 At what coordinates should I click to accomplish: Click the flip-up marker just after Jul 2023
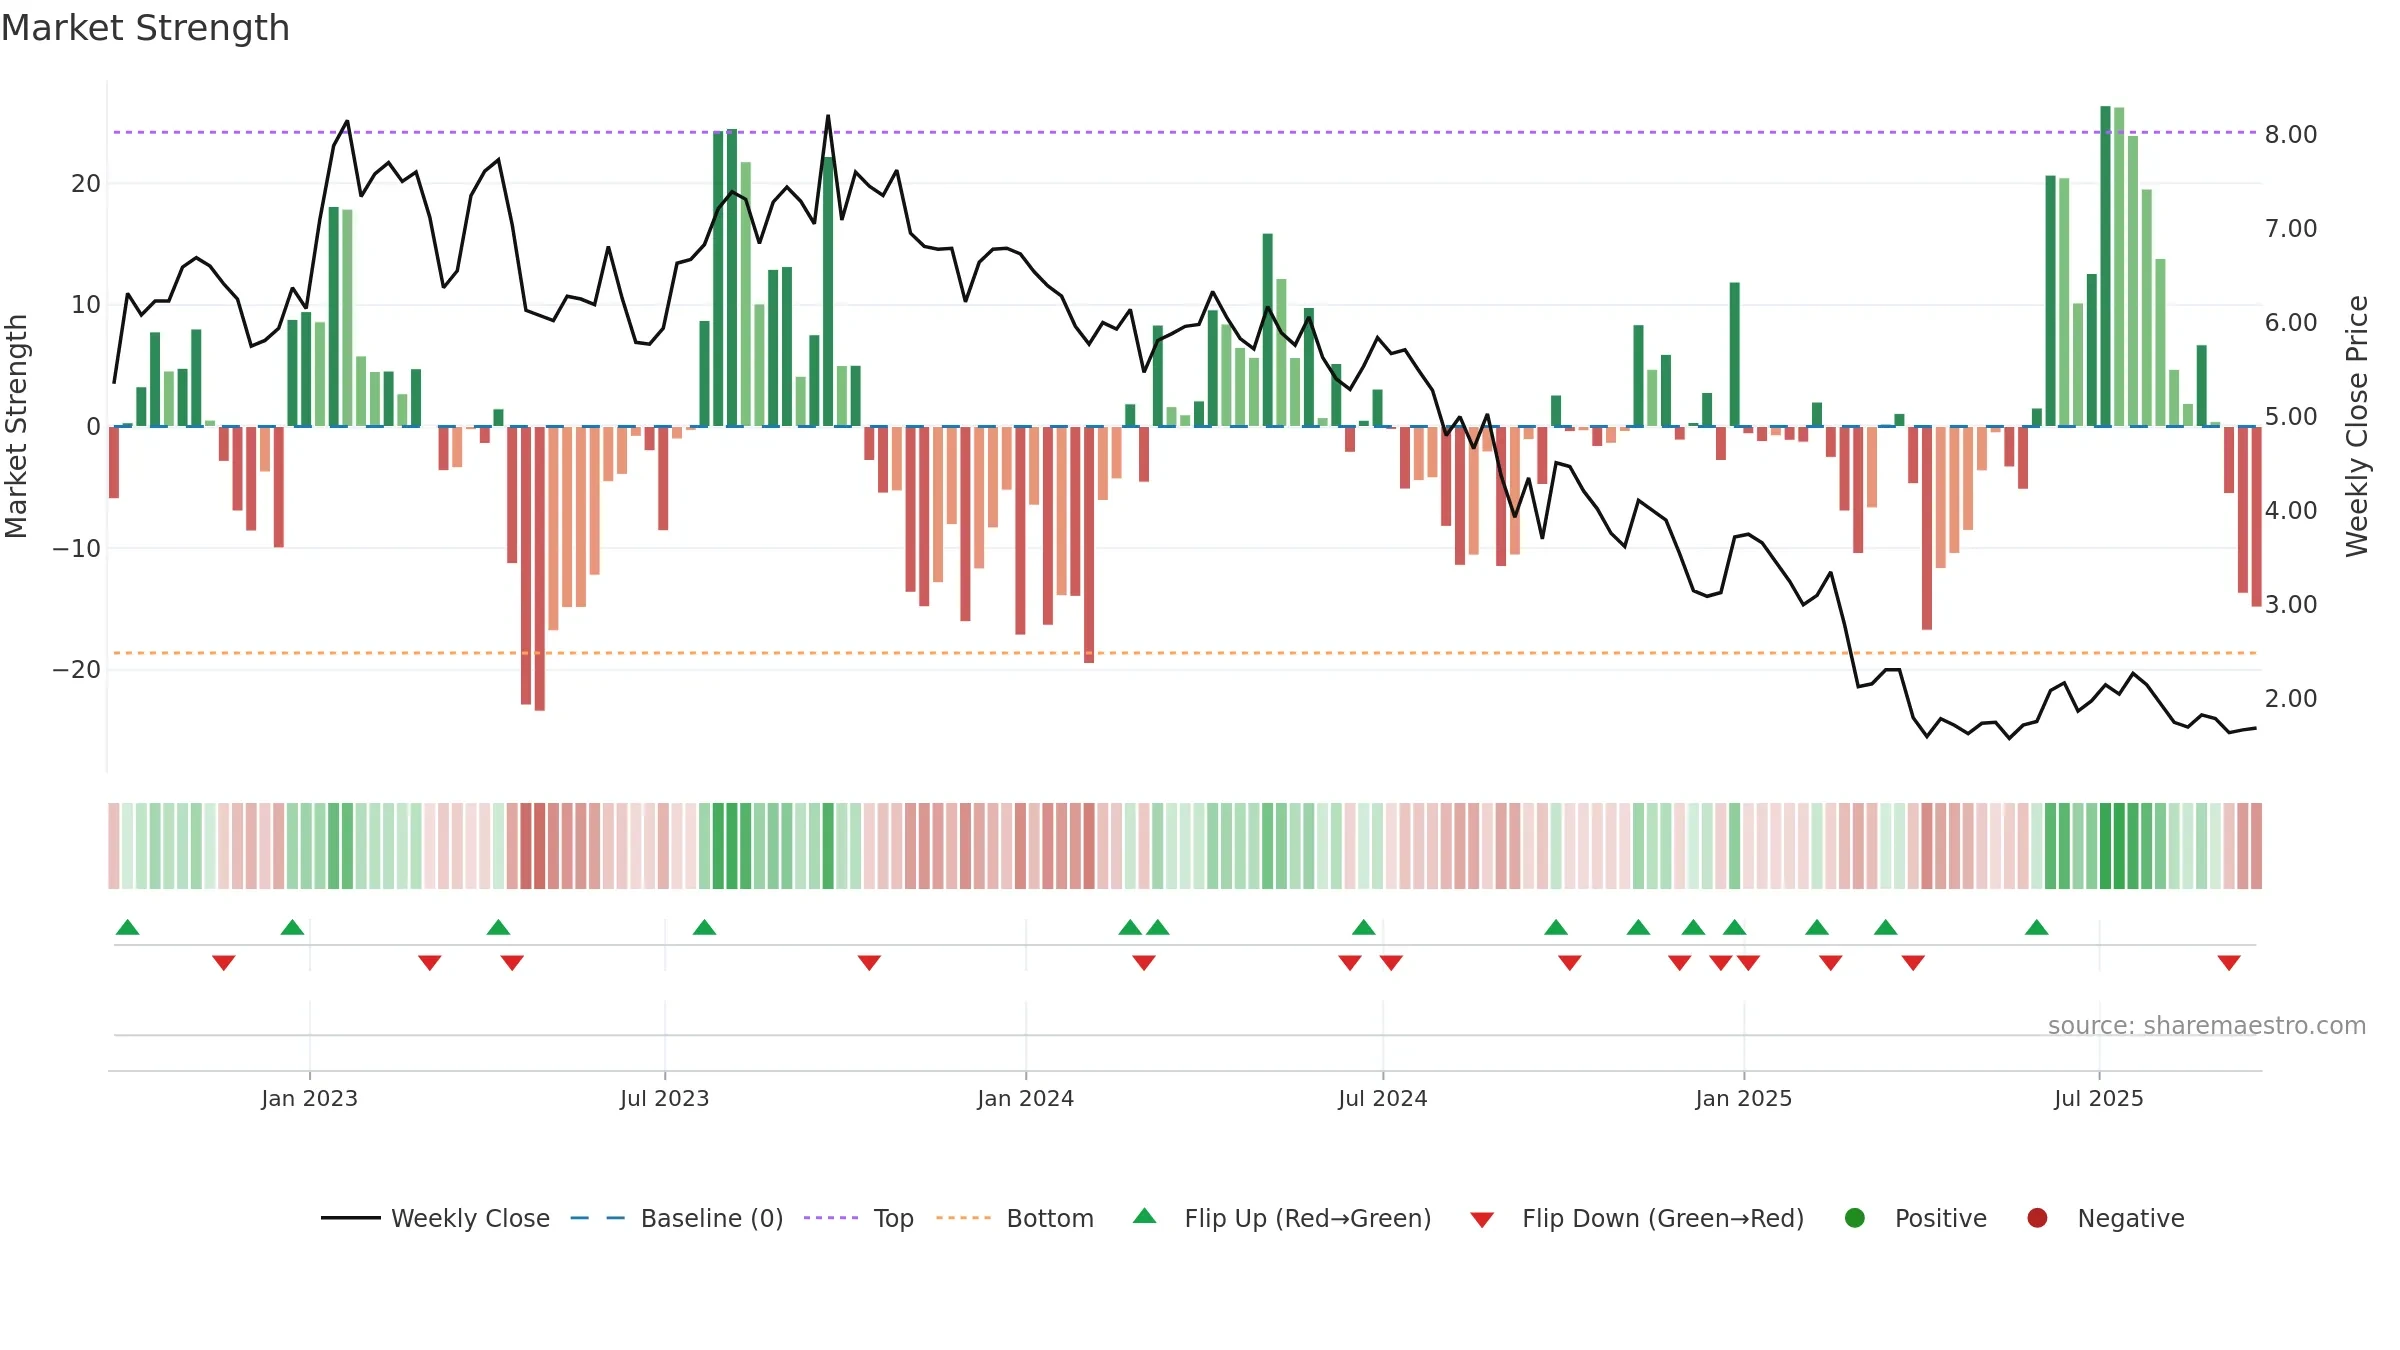pyautogui.click(x=704, y=927)
